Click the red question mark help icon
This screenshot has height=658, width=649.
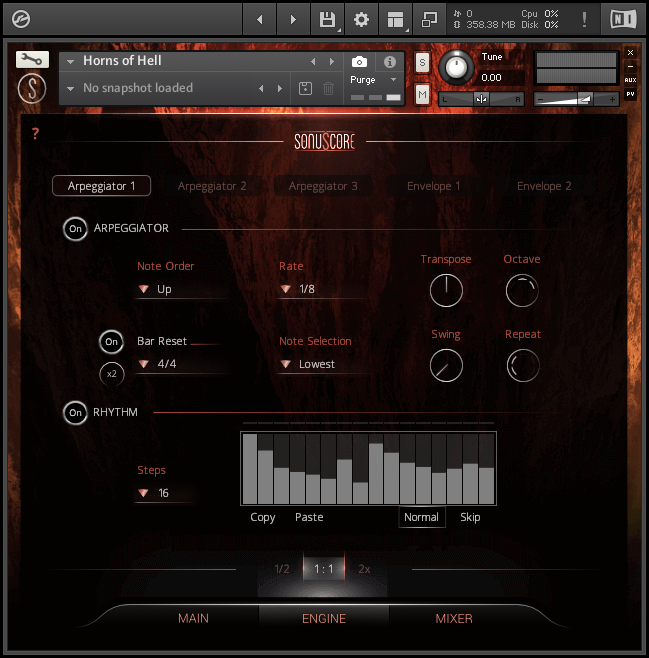pos(36,134)
